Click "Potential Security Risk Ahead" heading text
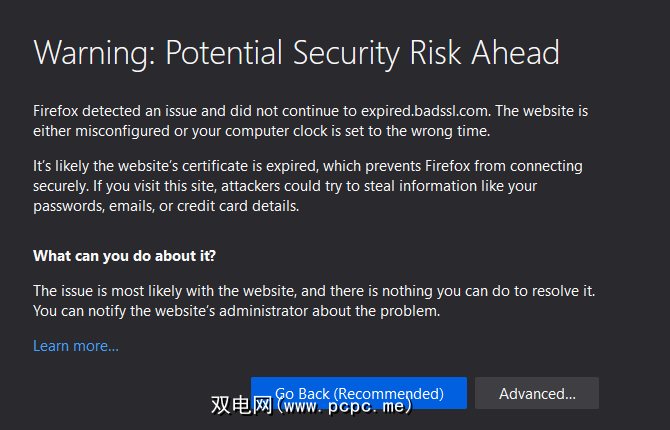670x430 pixels. (x=360, y=53)
